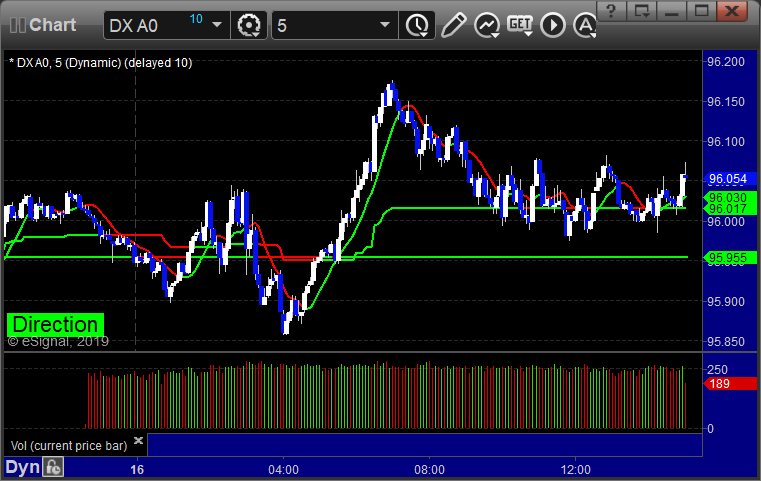Viewport: 761px width, 481px height.
Task: Expand the DX A0 symbol dropdown arrow
Action: click(217, 25)
